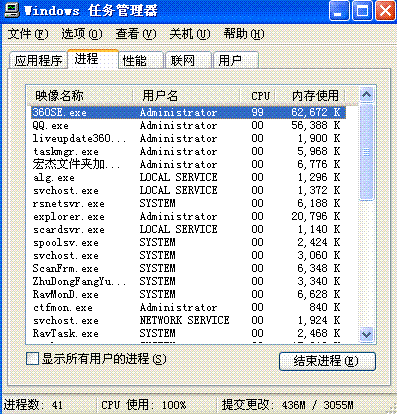Enable 显示所有用户的进程 checkbox

(x=32, y=359)
